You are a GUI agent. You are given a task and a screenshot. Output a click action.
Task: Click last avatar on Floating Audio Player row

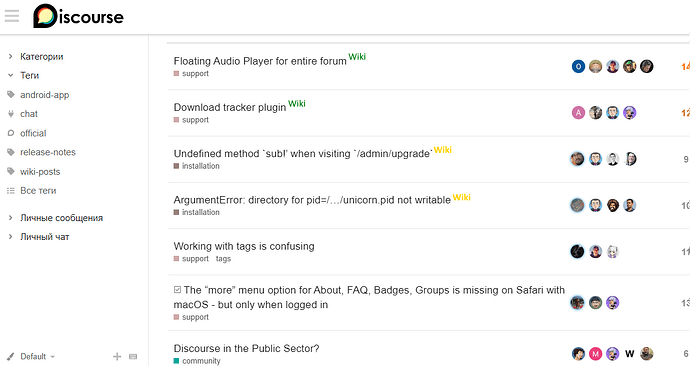[x=646, y=66]
